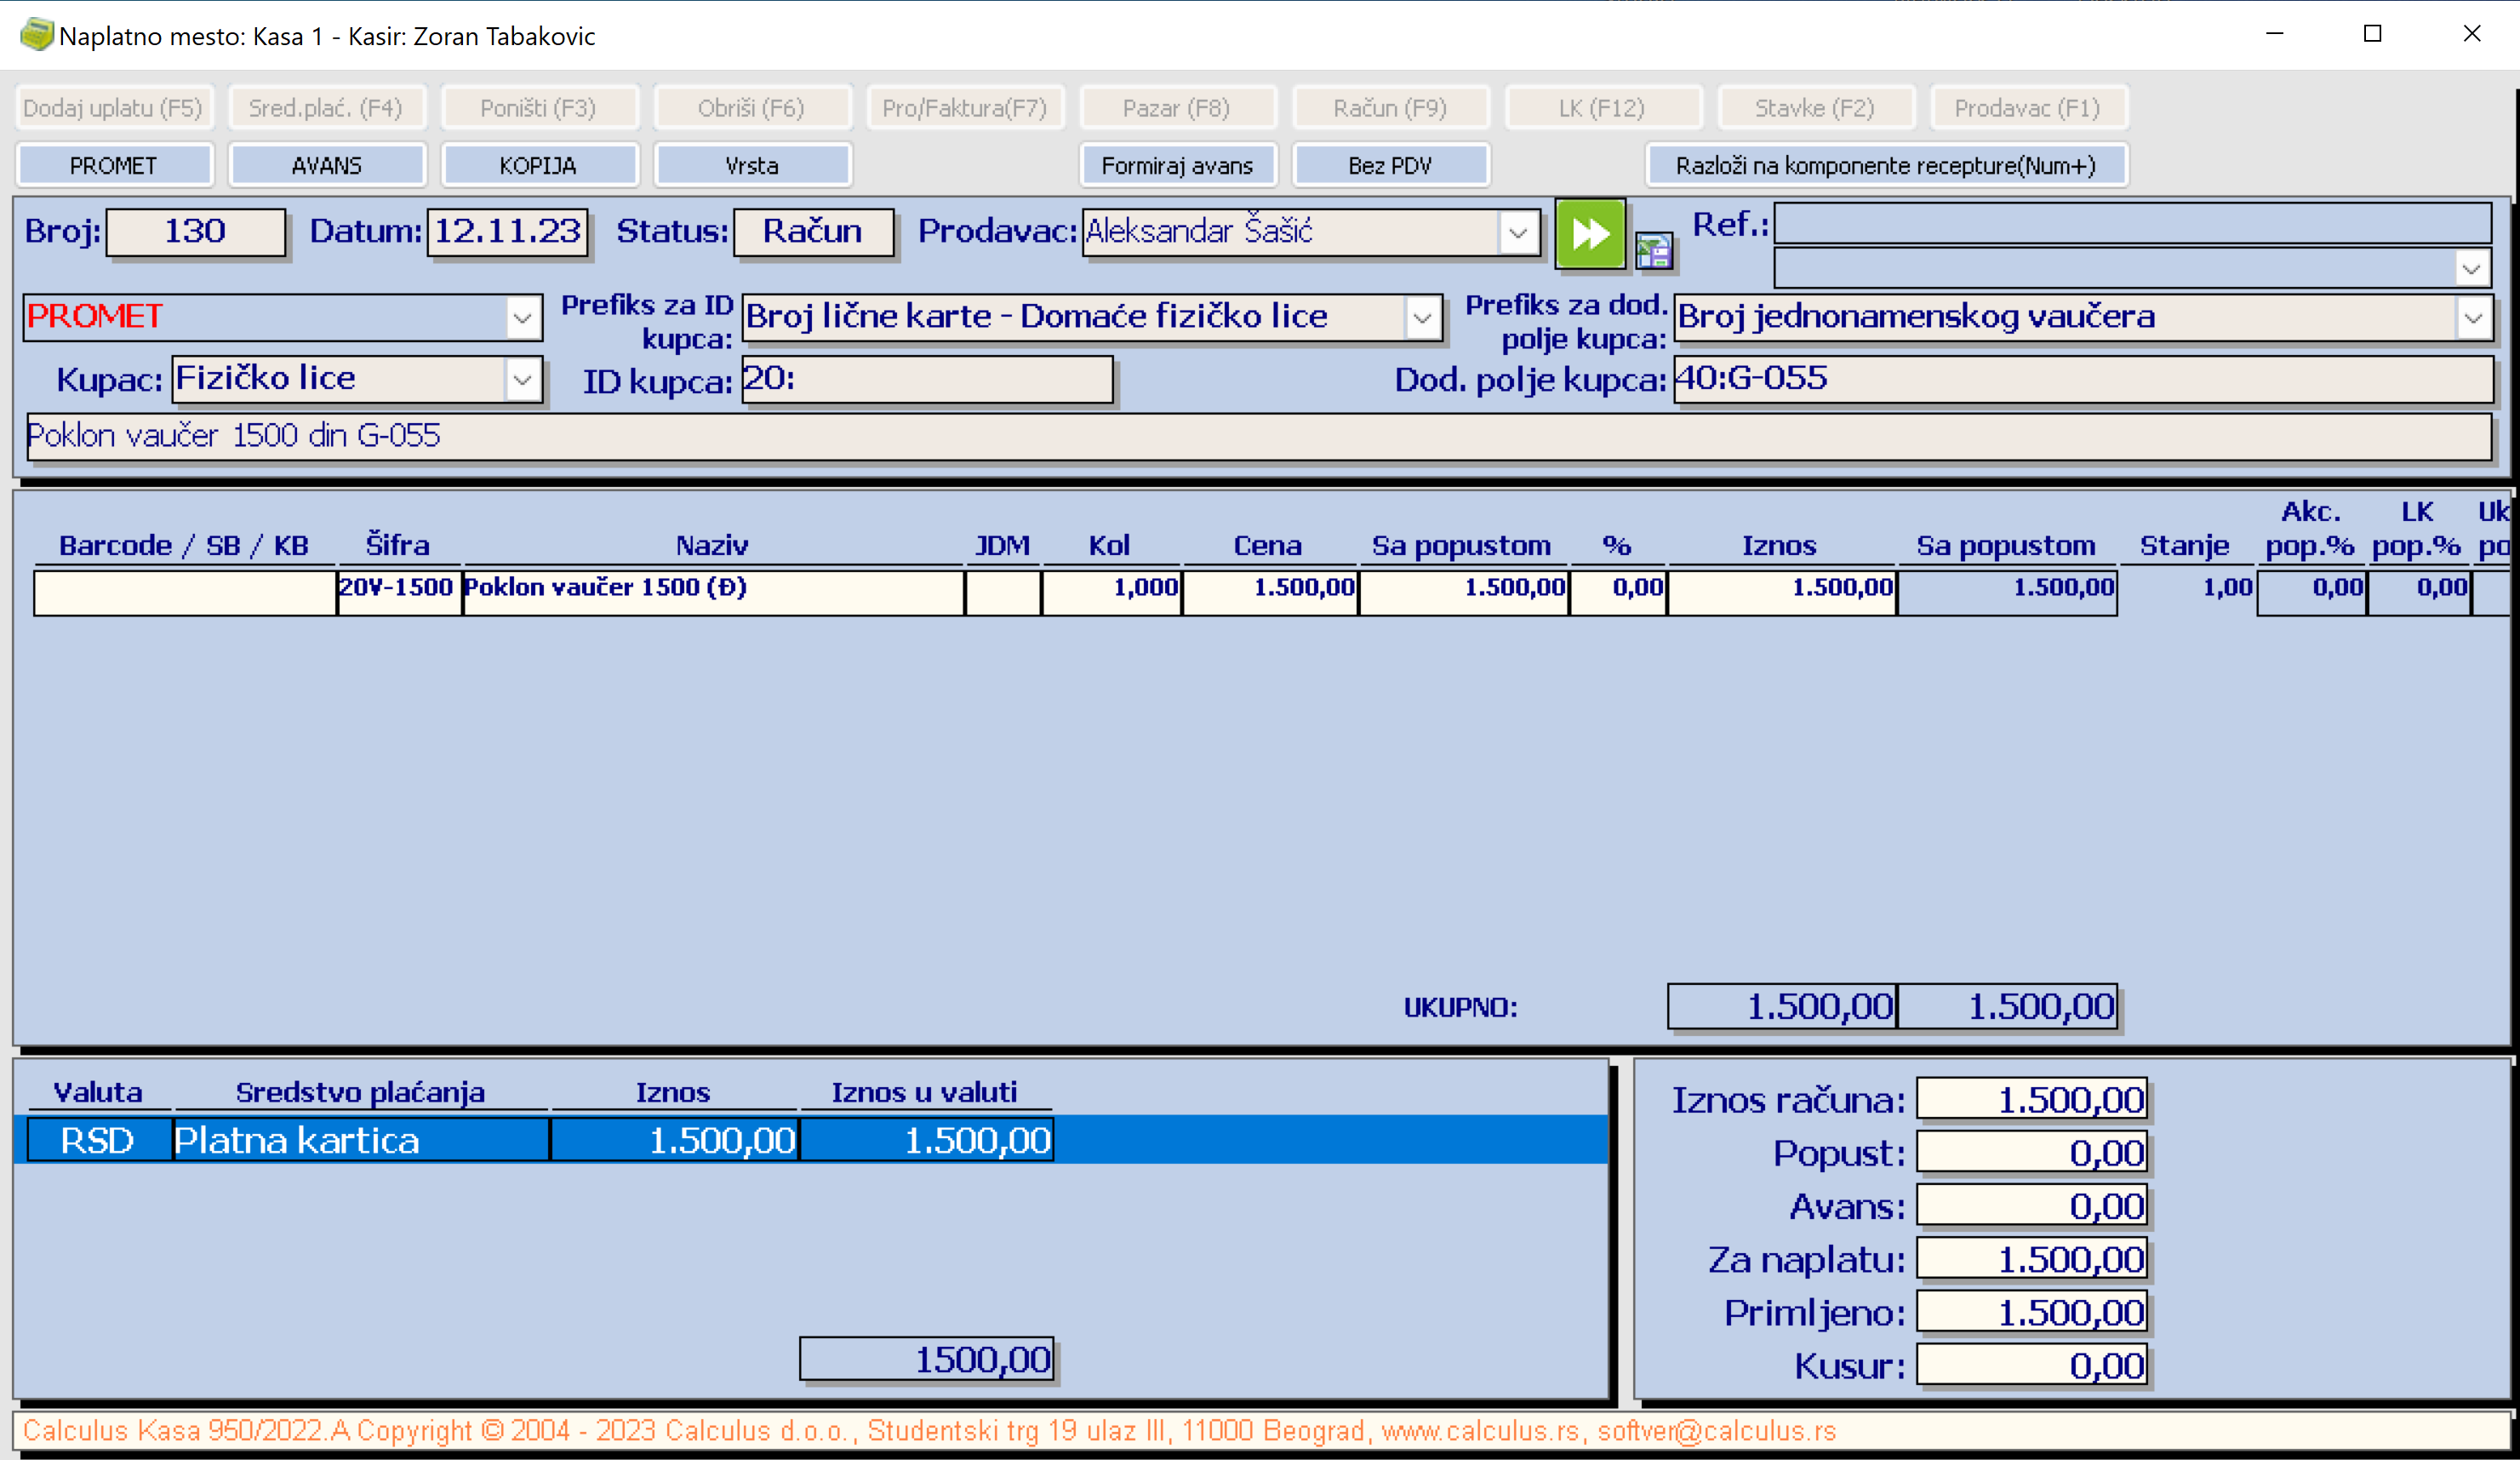Click the Obriši (F6) toolbar button
2520x1460 pixels.
pos(752,108)
